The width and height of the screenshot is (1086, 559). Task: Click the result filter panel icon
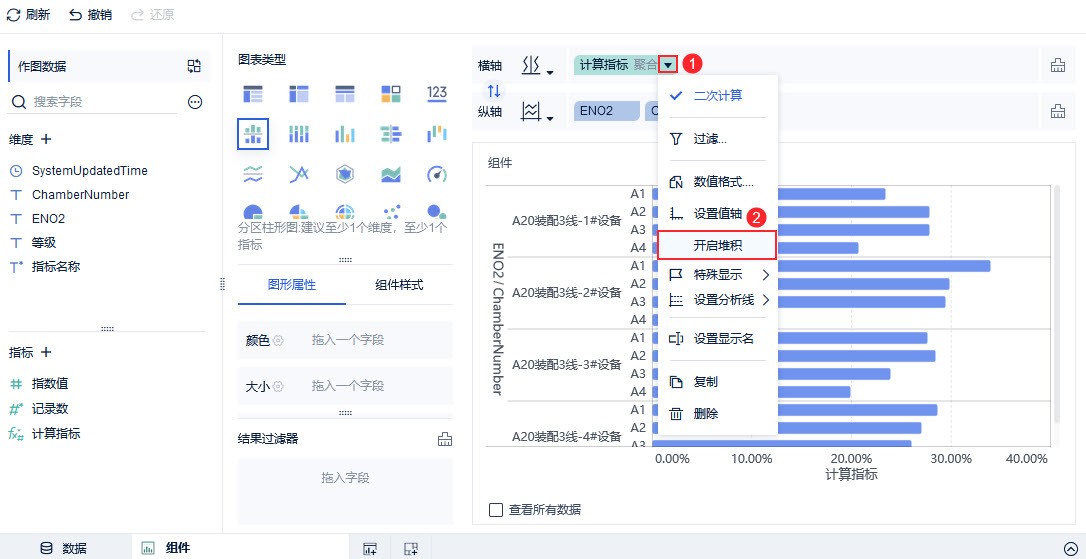(445, 438)
